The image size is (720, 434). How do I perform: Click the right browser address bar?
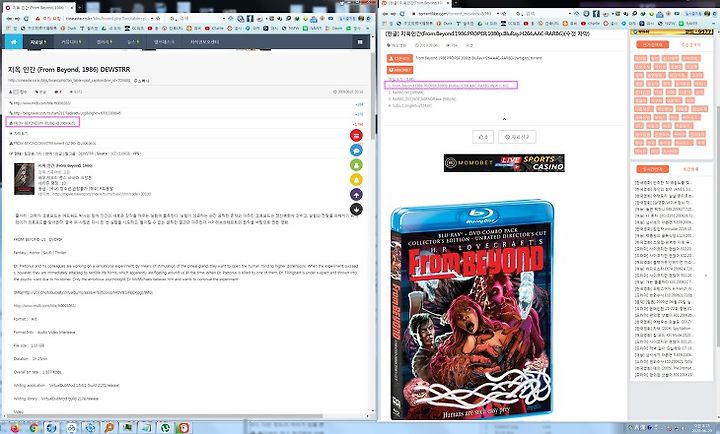[455, 14]
